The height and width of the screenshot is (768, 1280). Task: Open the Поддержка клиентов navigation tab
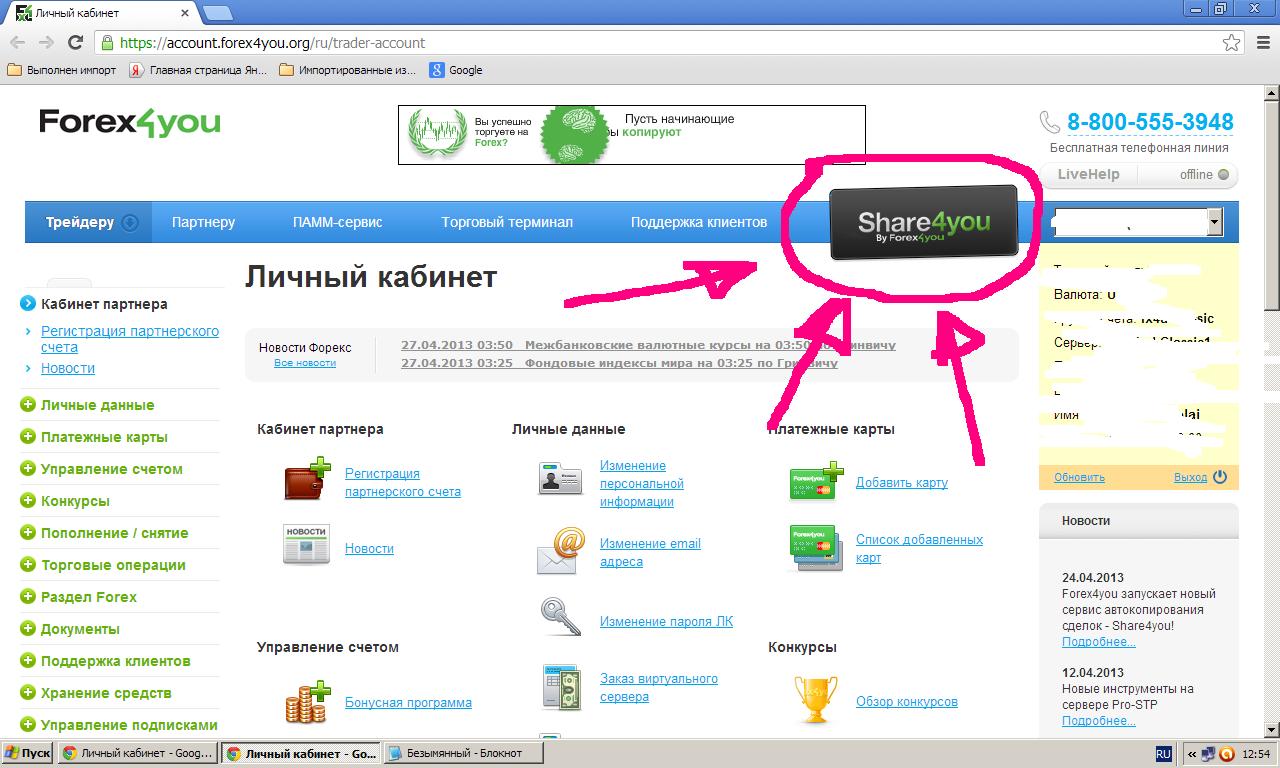[x=699, y=222]
